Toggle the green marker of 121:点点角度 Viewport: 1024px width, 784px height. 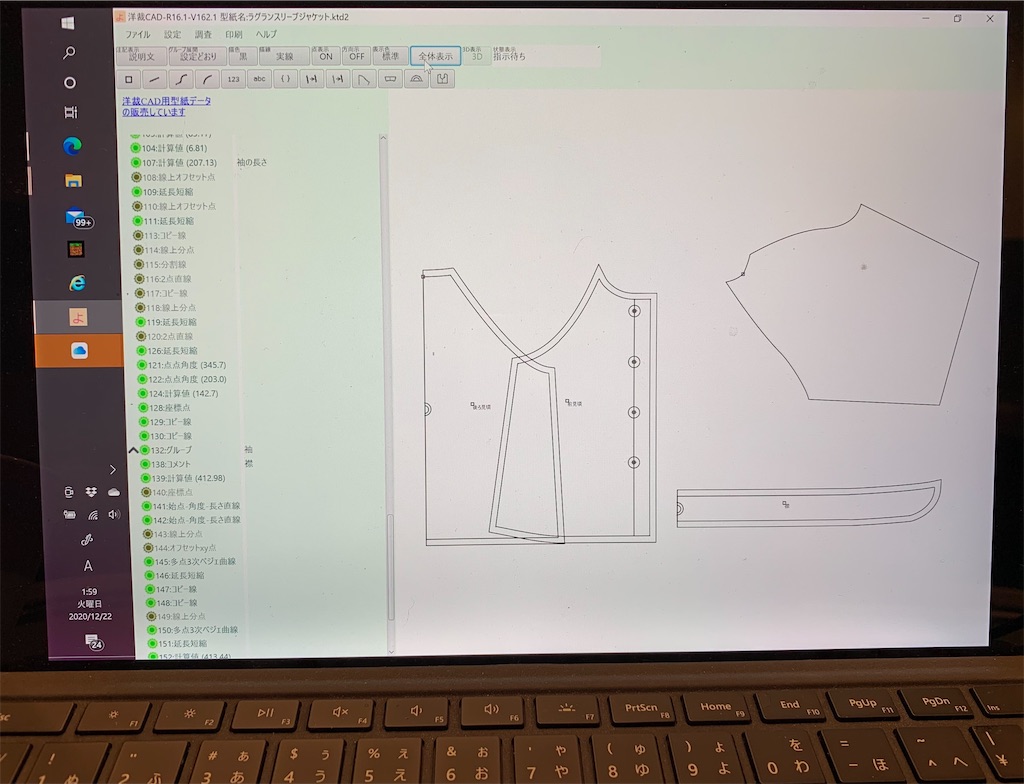tap(142, 365)
